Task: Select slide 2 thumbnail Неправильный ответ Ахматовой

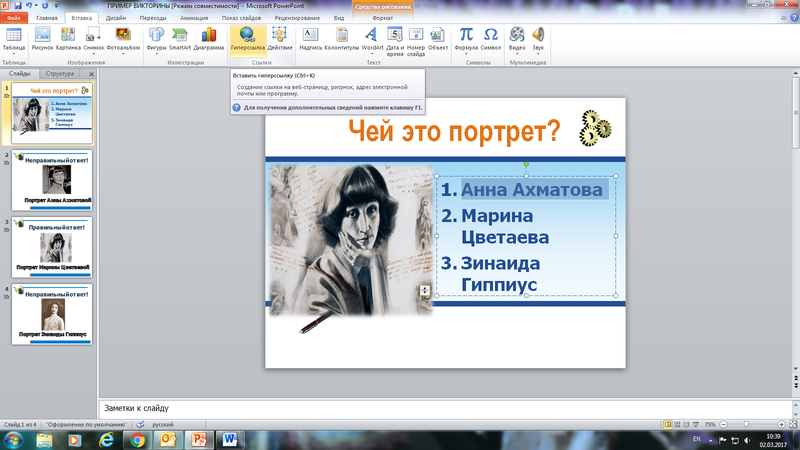Action: point(52,180)
